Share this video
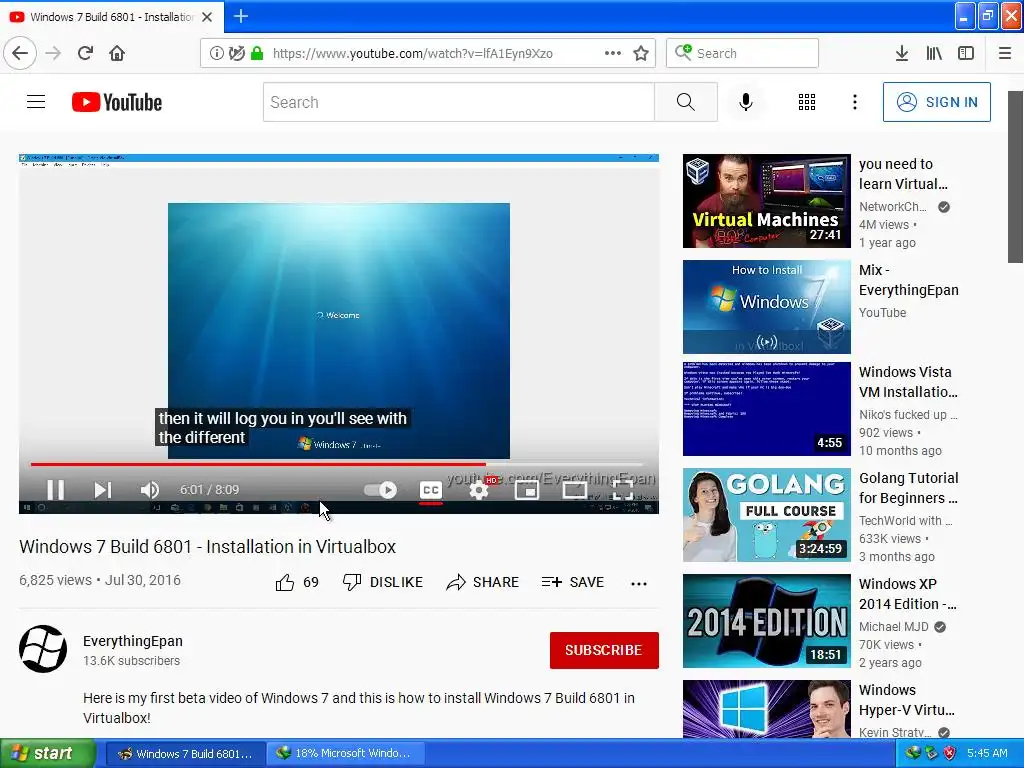 tap(483, 582)
